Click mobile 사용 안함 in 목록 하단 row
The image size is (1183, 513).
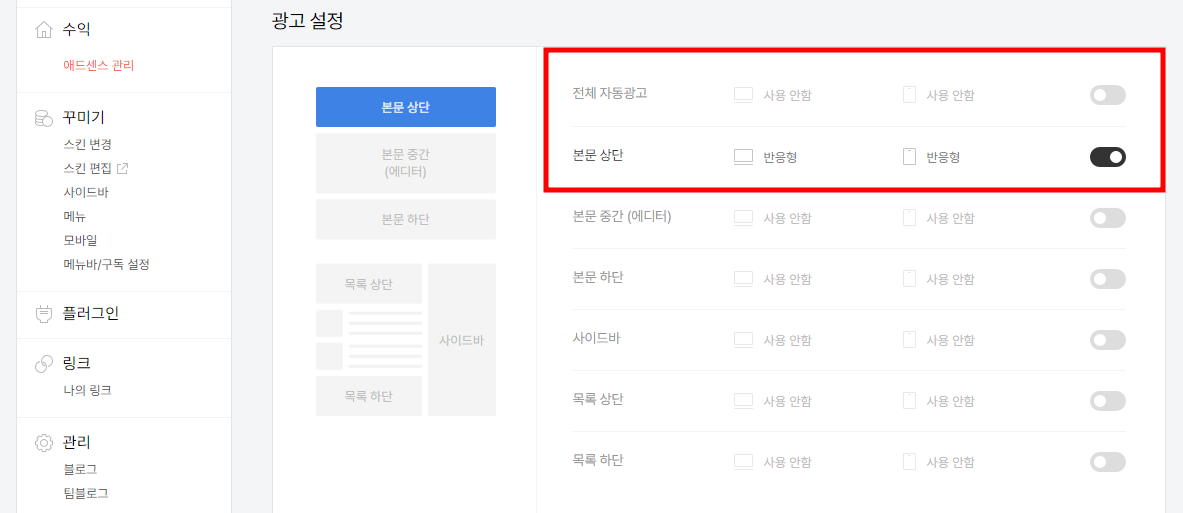pos(950,463)
